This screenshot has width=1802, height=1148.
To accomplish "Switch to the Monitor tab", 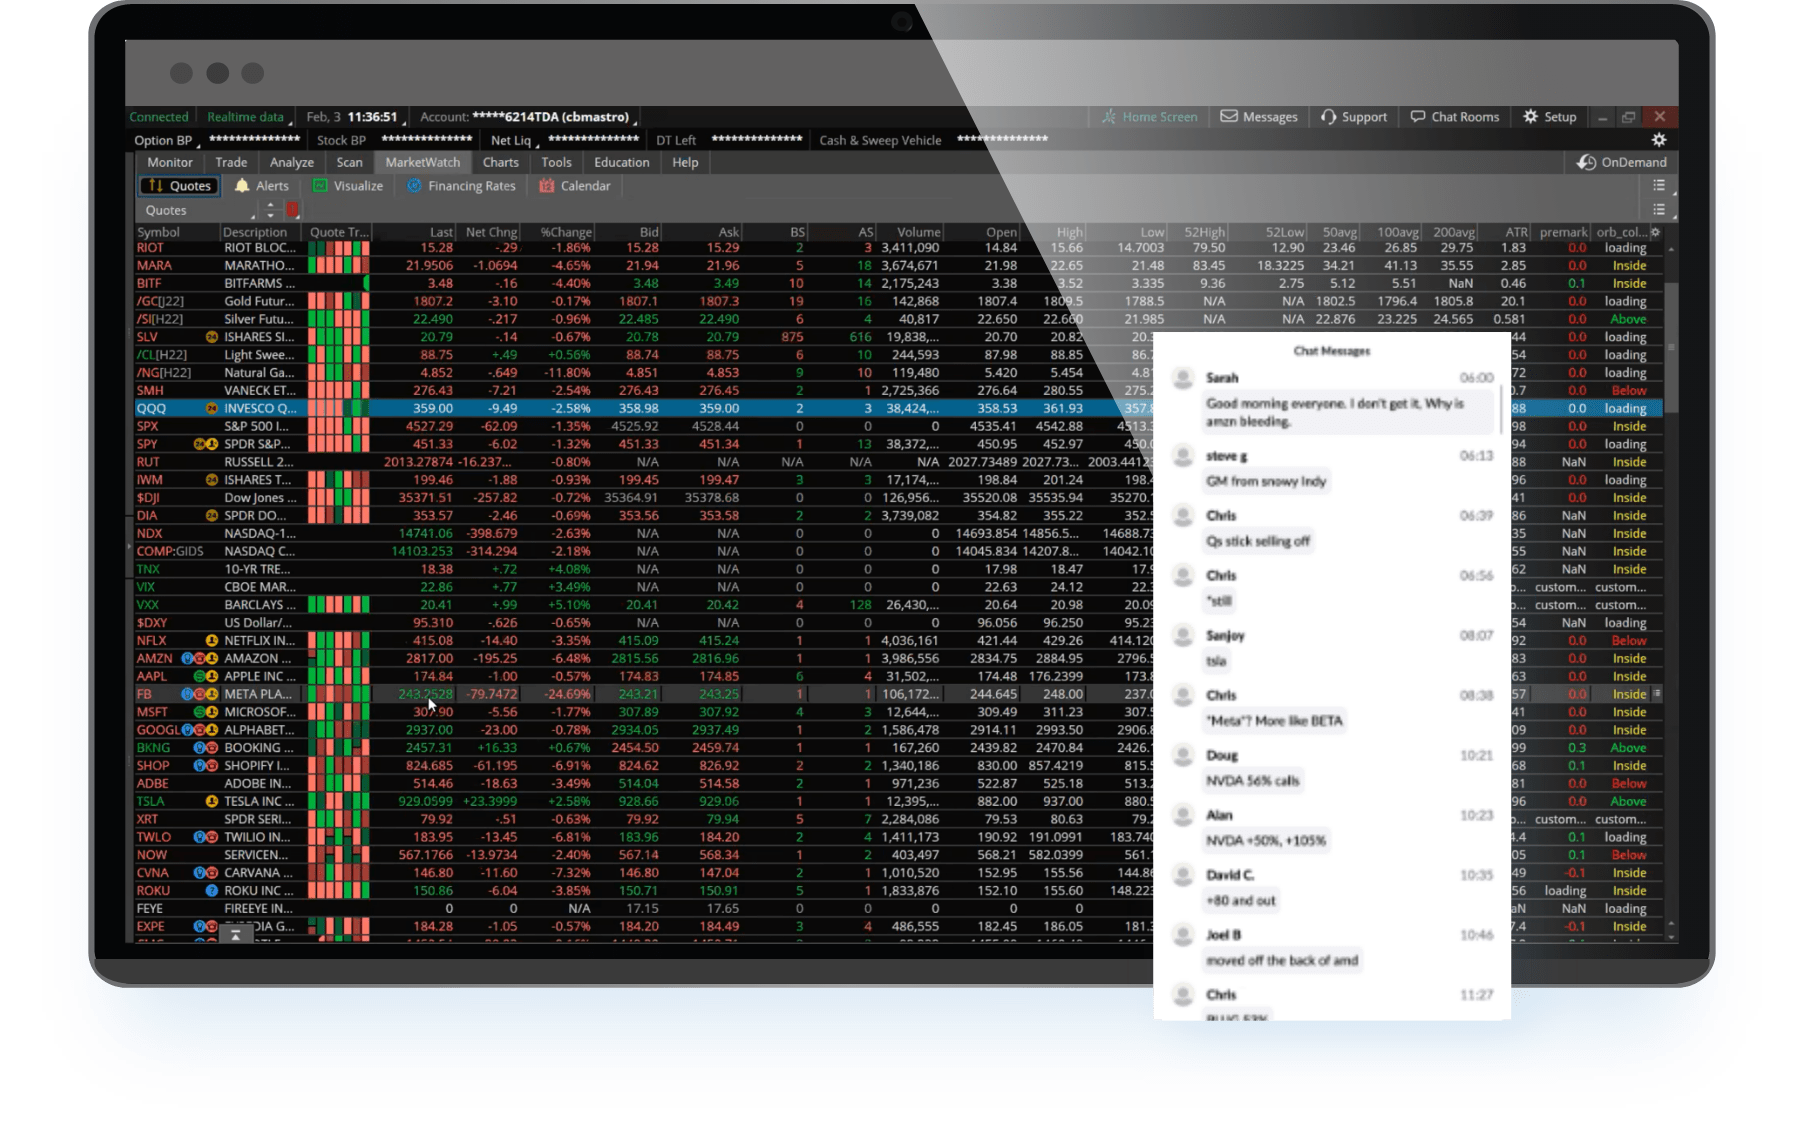I will 170,162.
